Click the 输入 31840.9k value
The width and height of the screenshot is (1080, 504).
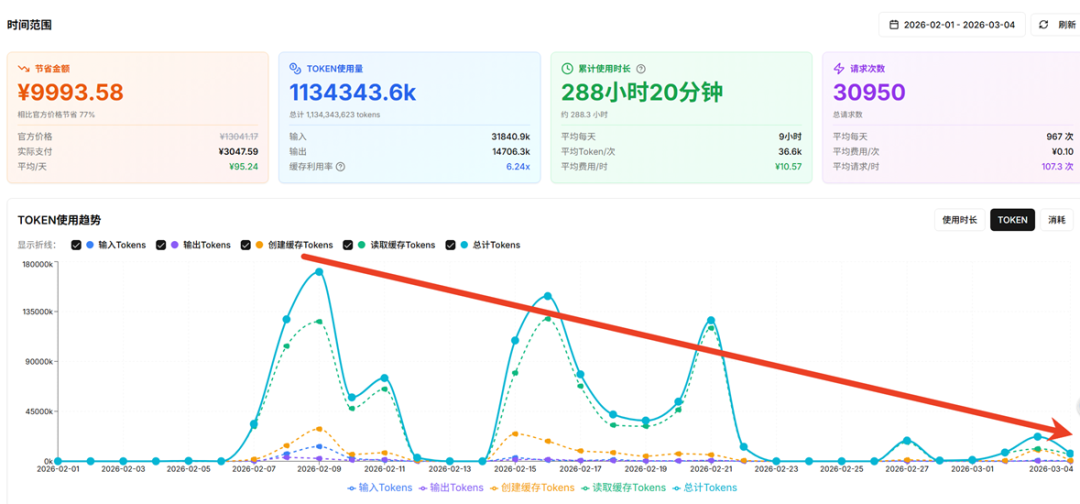tap(511, 136)
